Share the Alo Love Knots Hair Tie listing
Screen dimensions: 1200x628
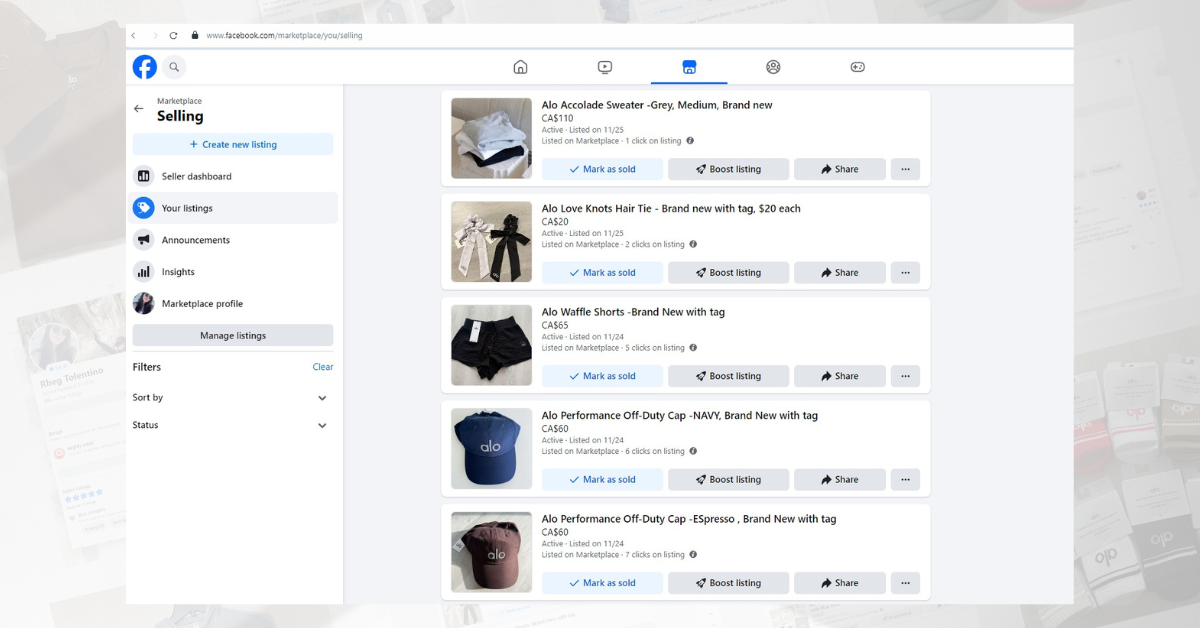point(840,272)
